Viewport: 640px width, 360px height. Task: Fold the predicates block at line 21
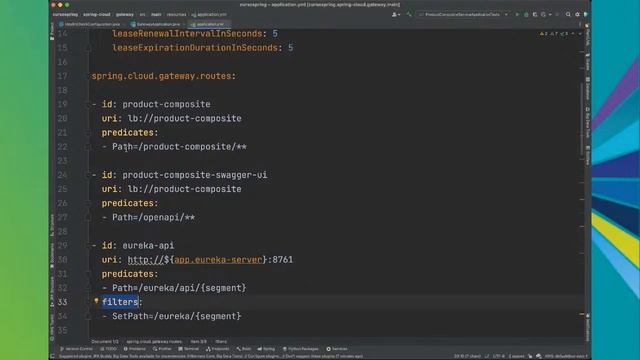(x=88, y=133)
